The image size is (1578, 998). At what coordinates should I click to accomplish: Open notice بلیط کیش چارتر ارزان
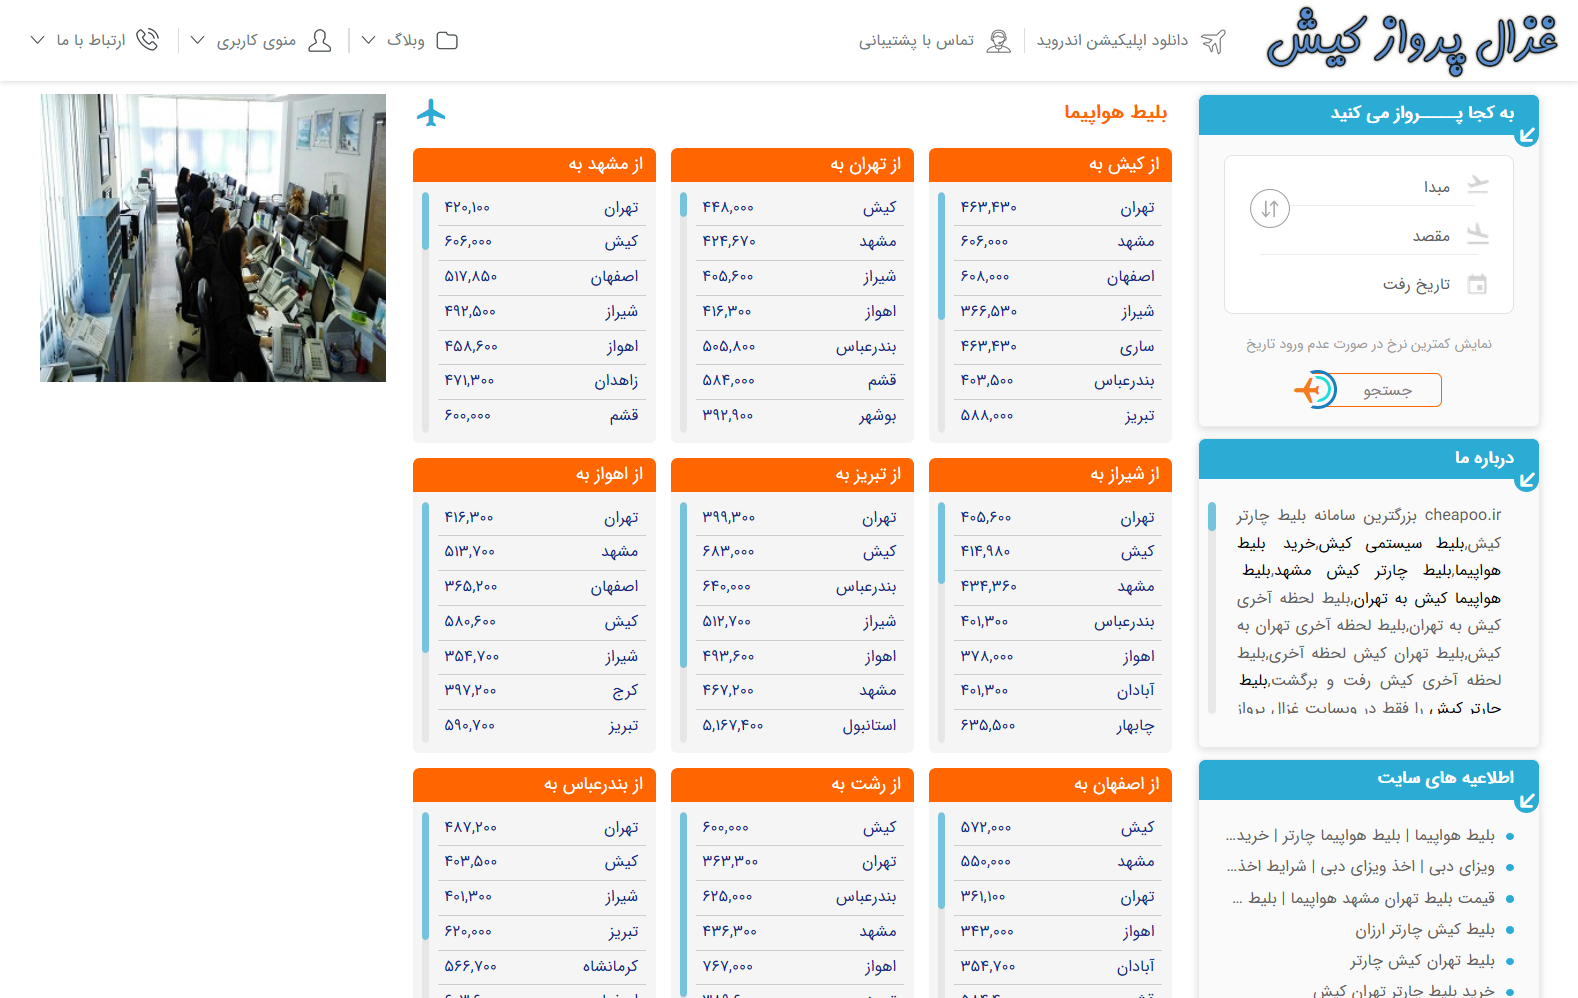click(1425, 930)
